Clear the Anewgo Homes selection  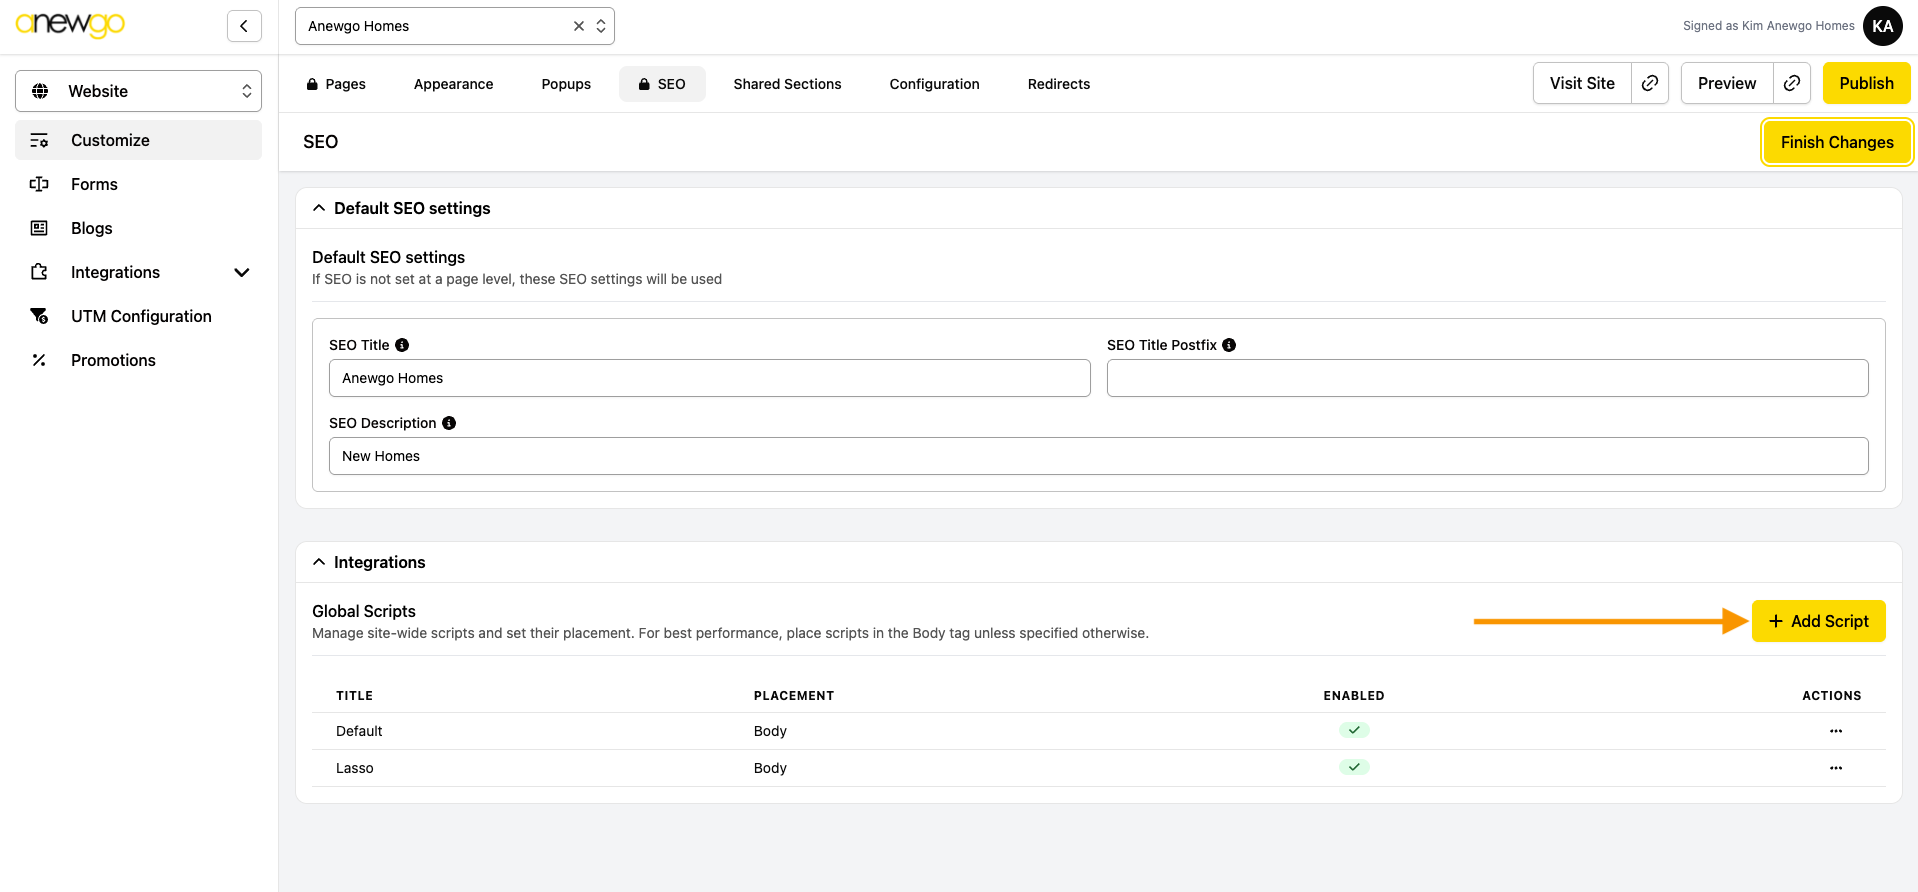coord(578,26)
